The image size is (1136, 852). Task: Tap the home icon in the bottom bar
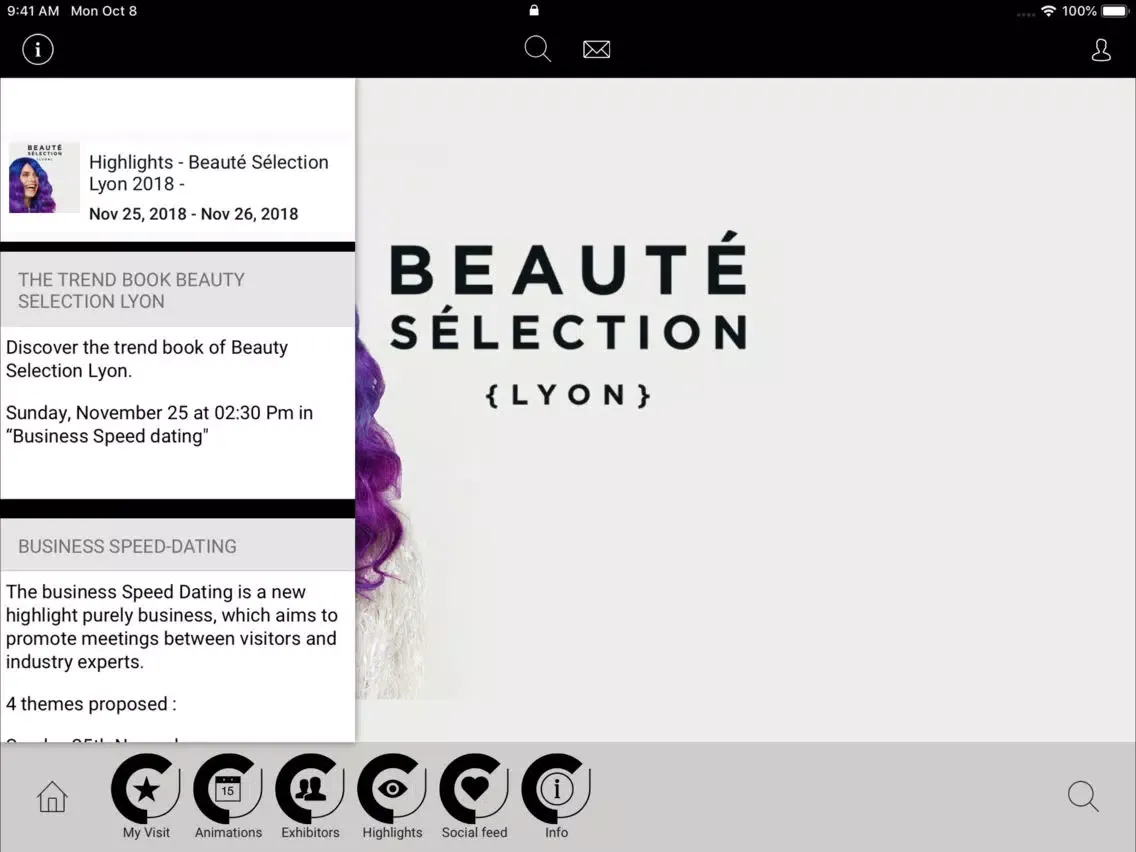click(x=51, y=796)
